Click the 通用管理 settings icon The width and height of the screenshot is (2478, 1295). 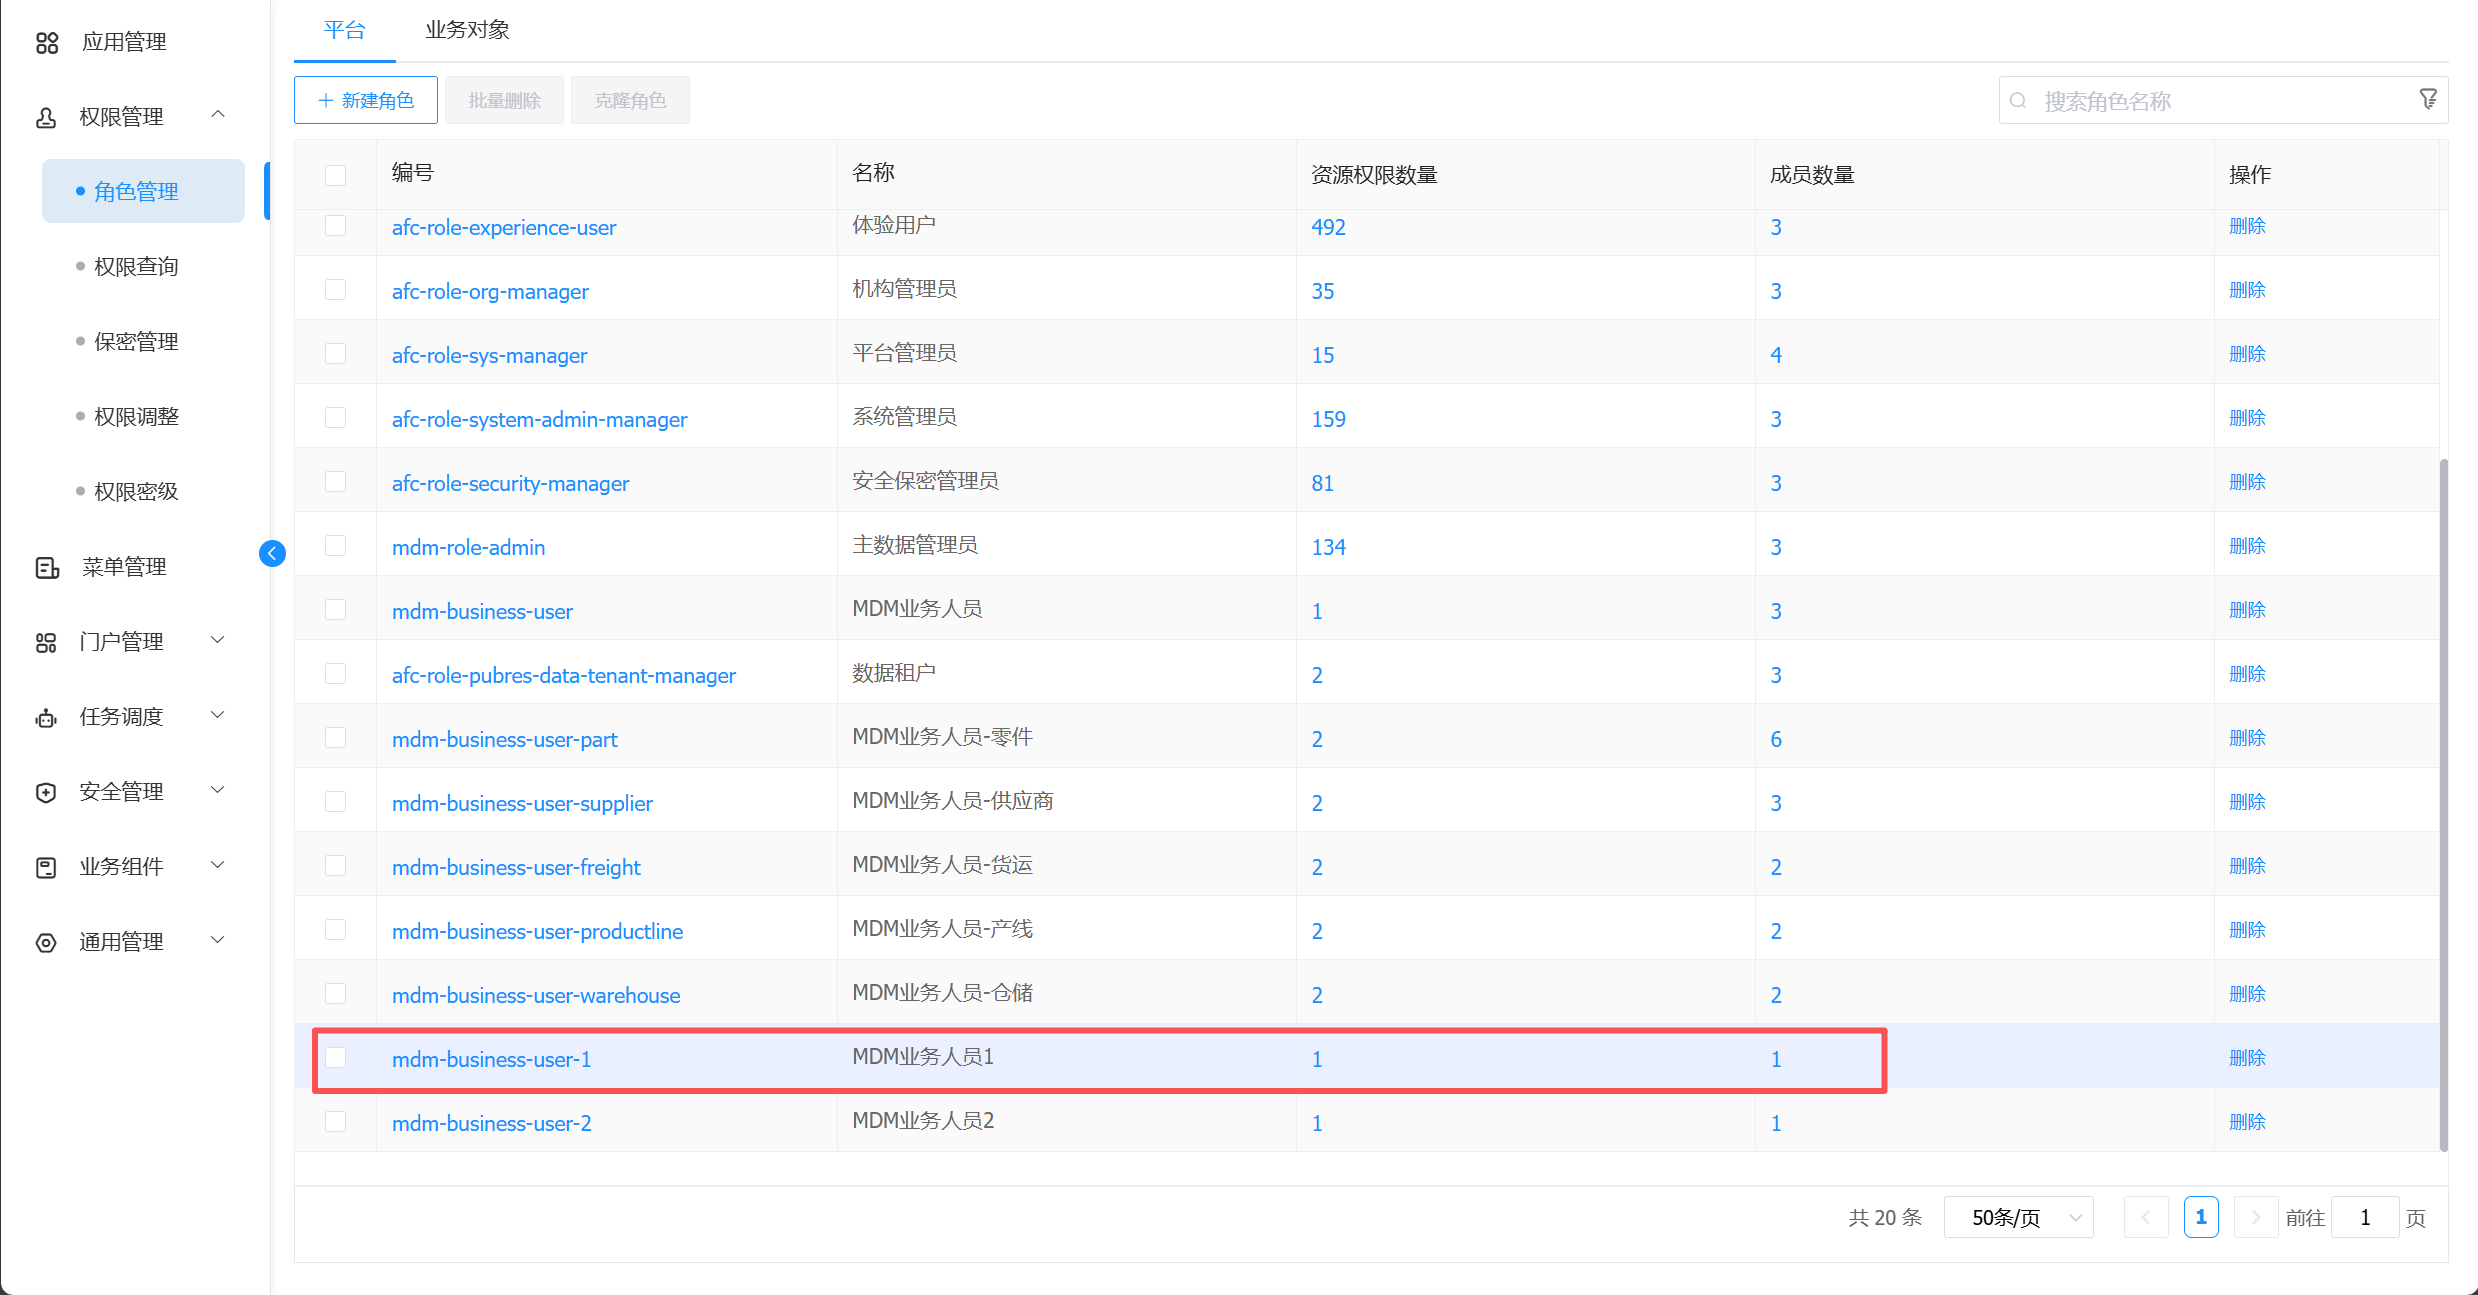46,943
